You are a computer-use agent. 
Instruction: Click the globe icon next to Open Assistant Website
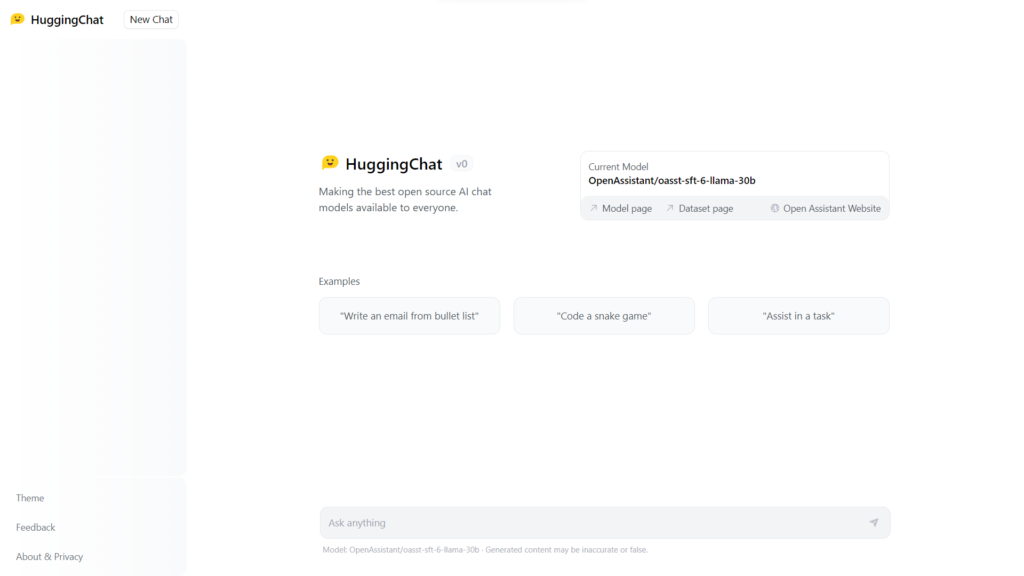click(774, 208)
